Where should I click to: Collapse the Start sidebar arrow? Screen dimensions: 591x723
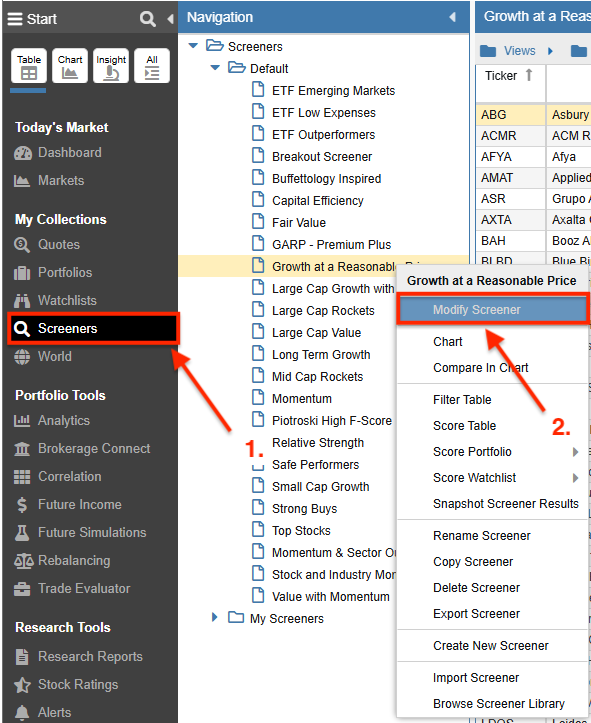tap(170, 19)
